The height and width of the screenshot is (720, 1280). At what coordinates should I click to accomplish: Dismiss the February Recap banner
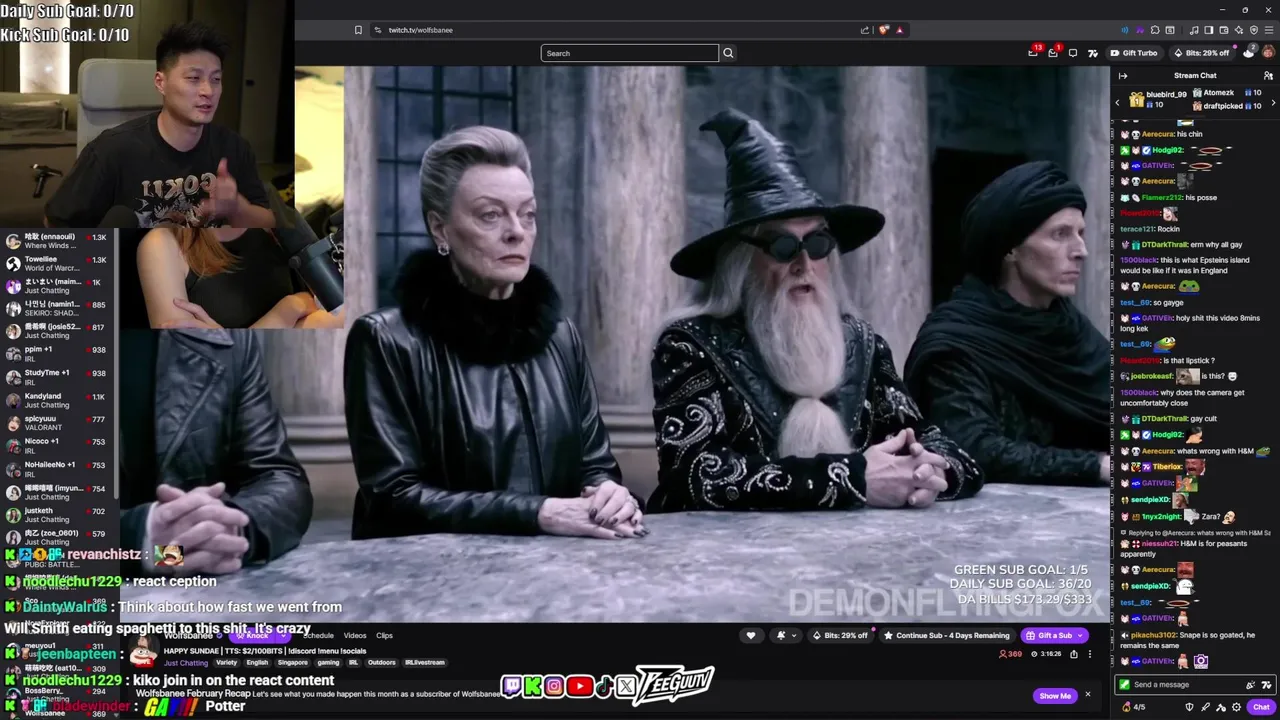[1088, 695]
